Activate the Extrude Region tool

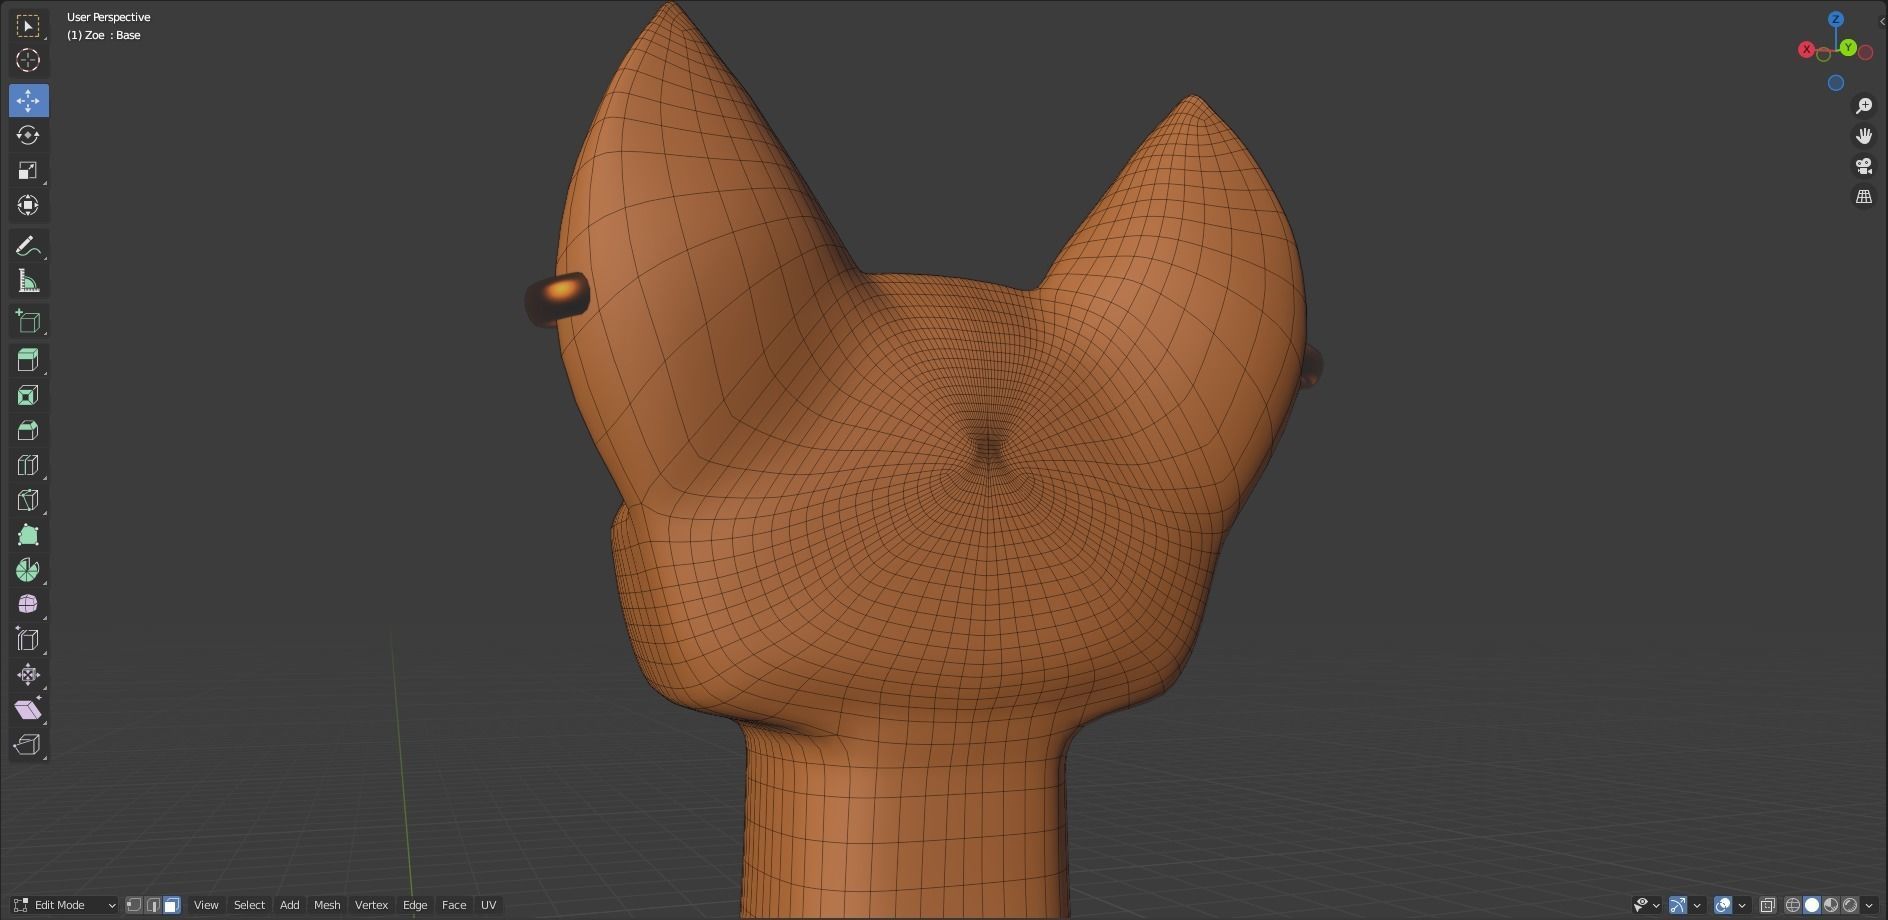point(28,360)
